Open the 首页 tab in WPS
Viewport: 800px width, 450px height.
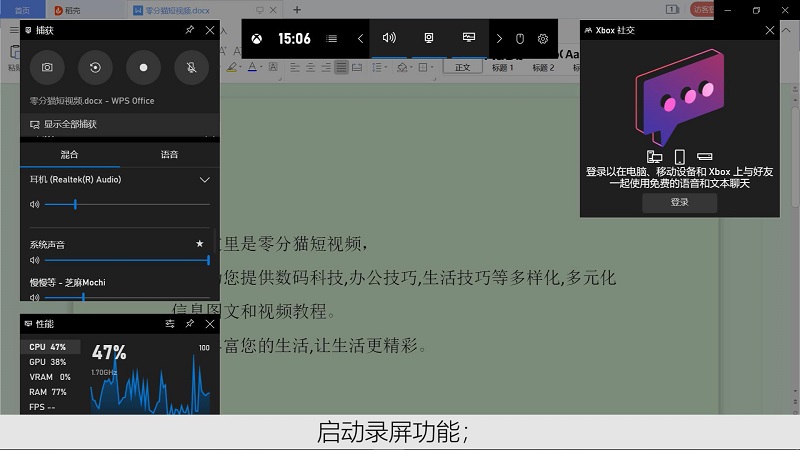point(22,10)
